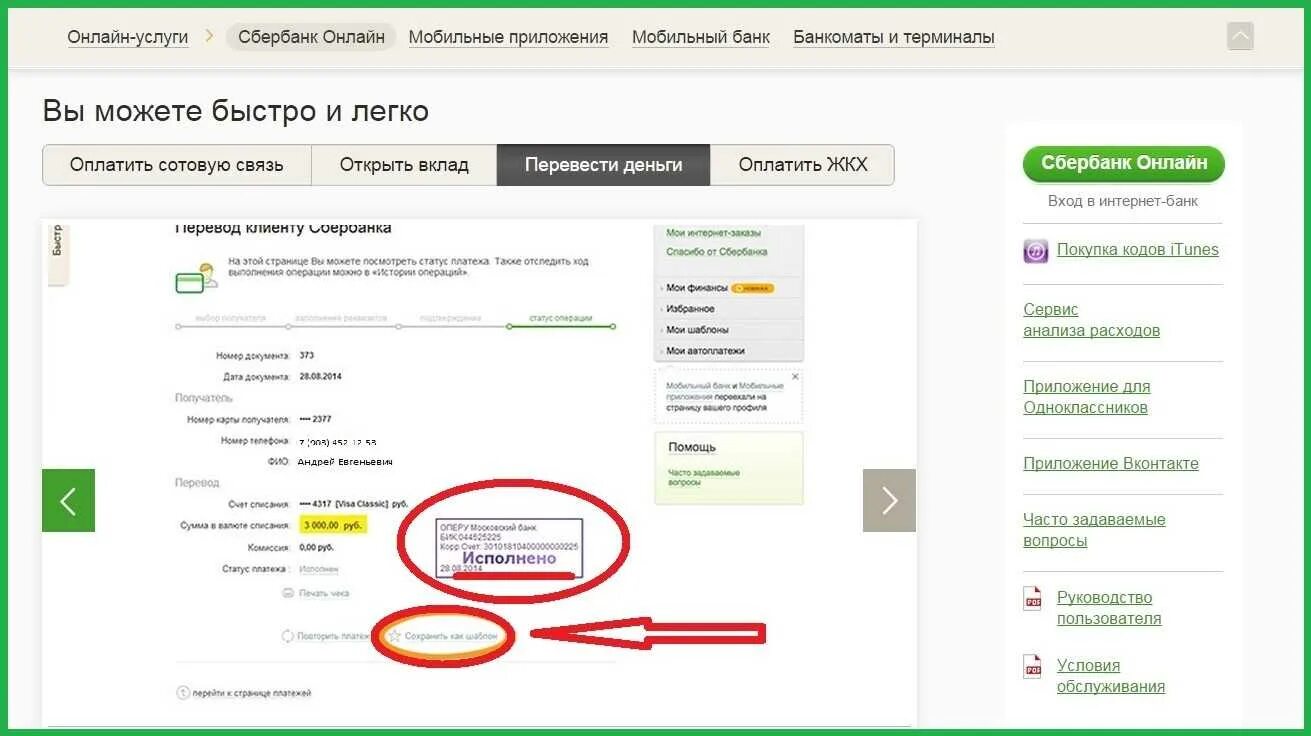Click Печать чека link
1311x736 pixels.
[324, 593]
